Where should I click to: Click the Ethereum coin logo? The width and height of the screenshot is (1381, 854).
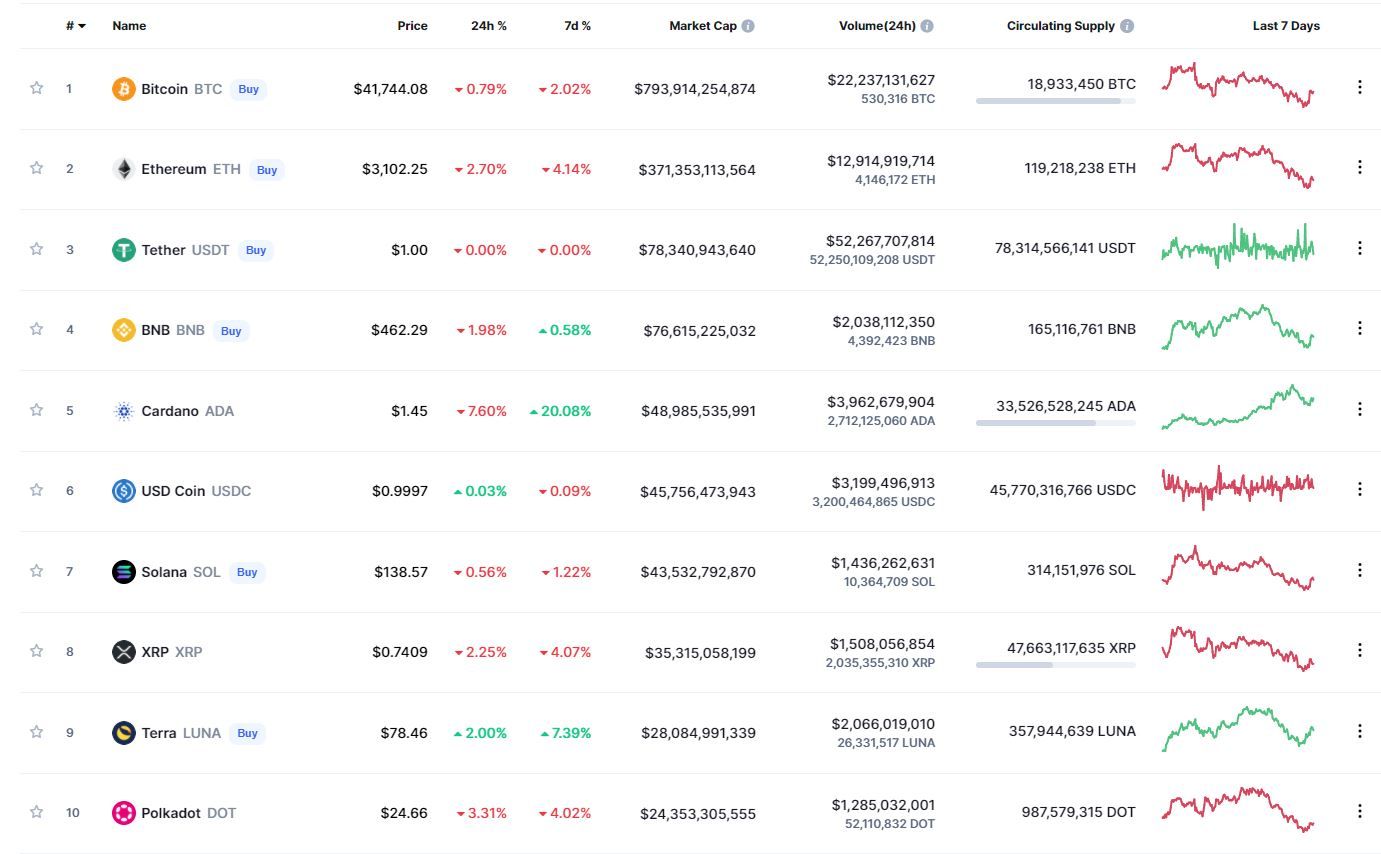click(123, 169)
